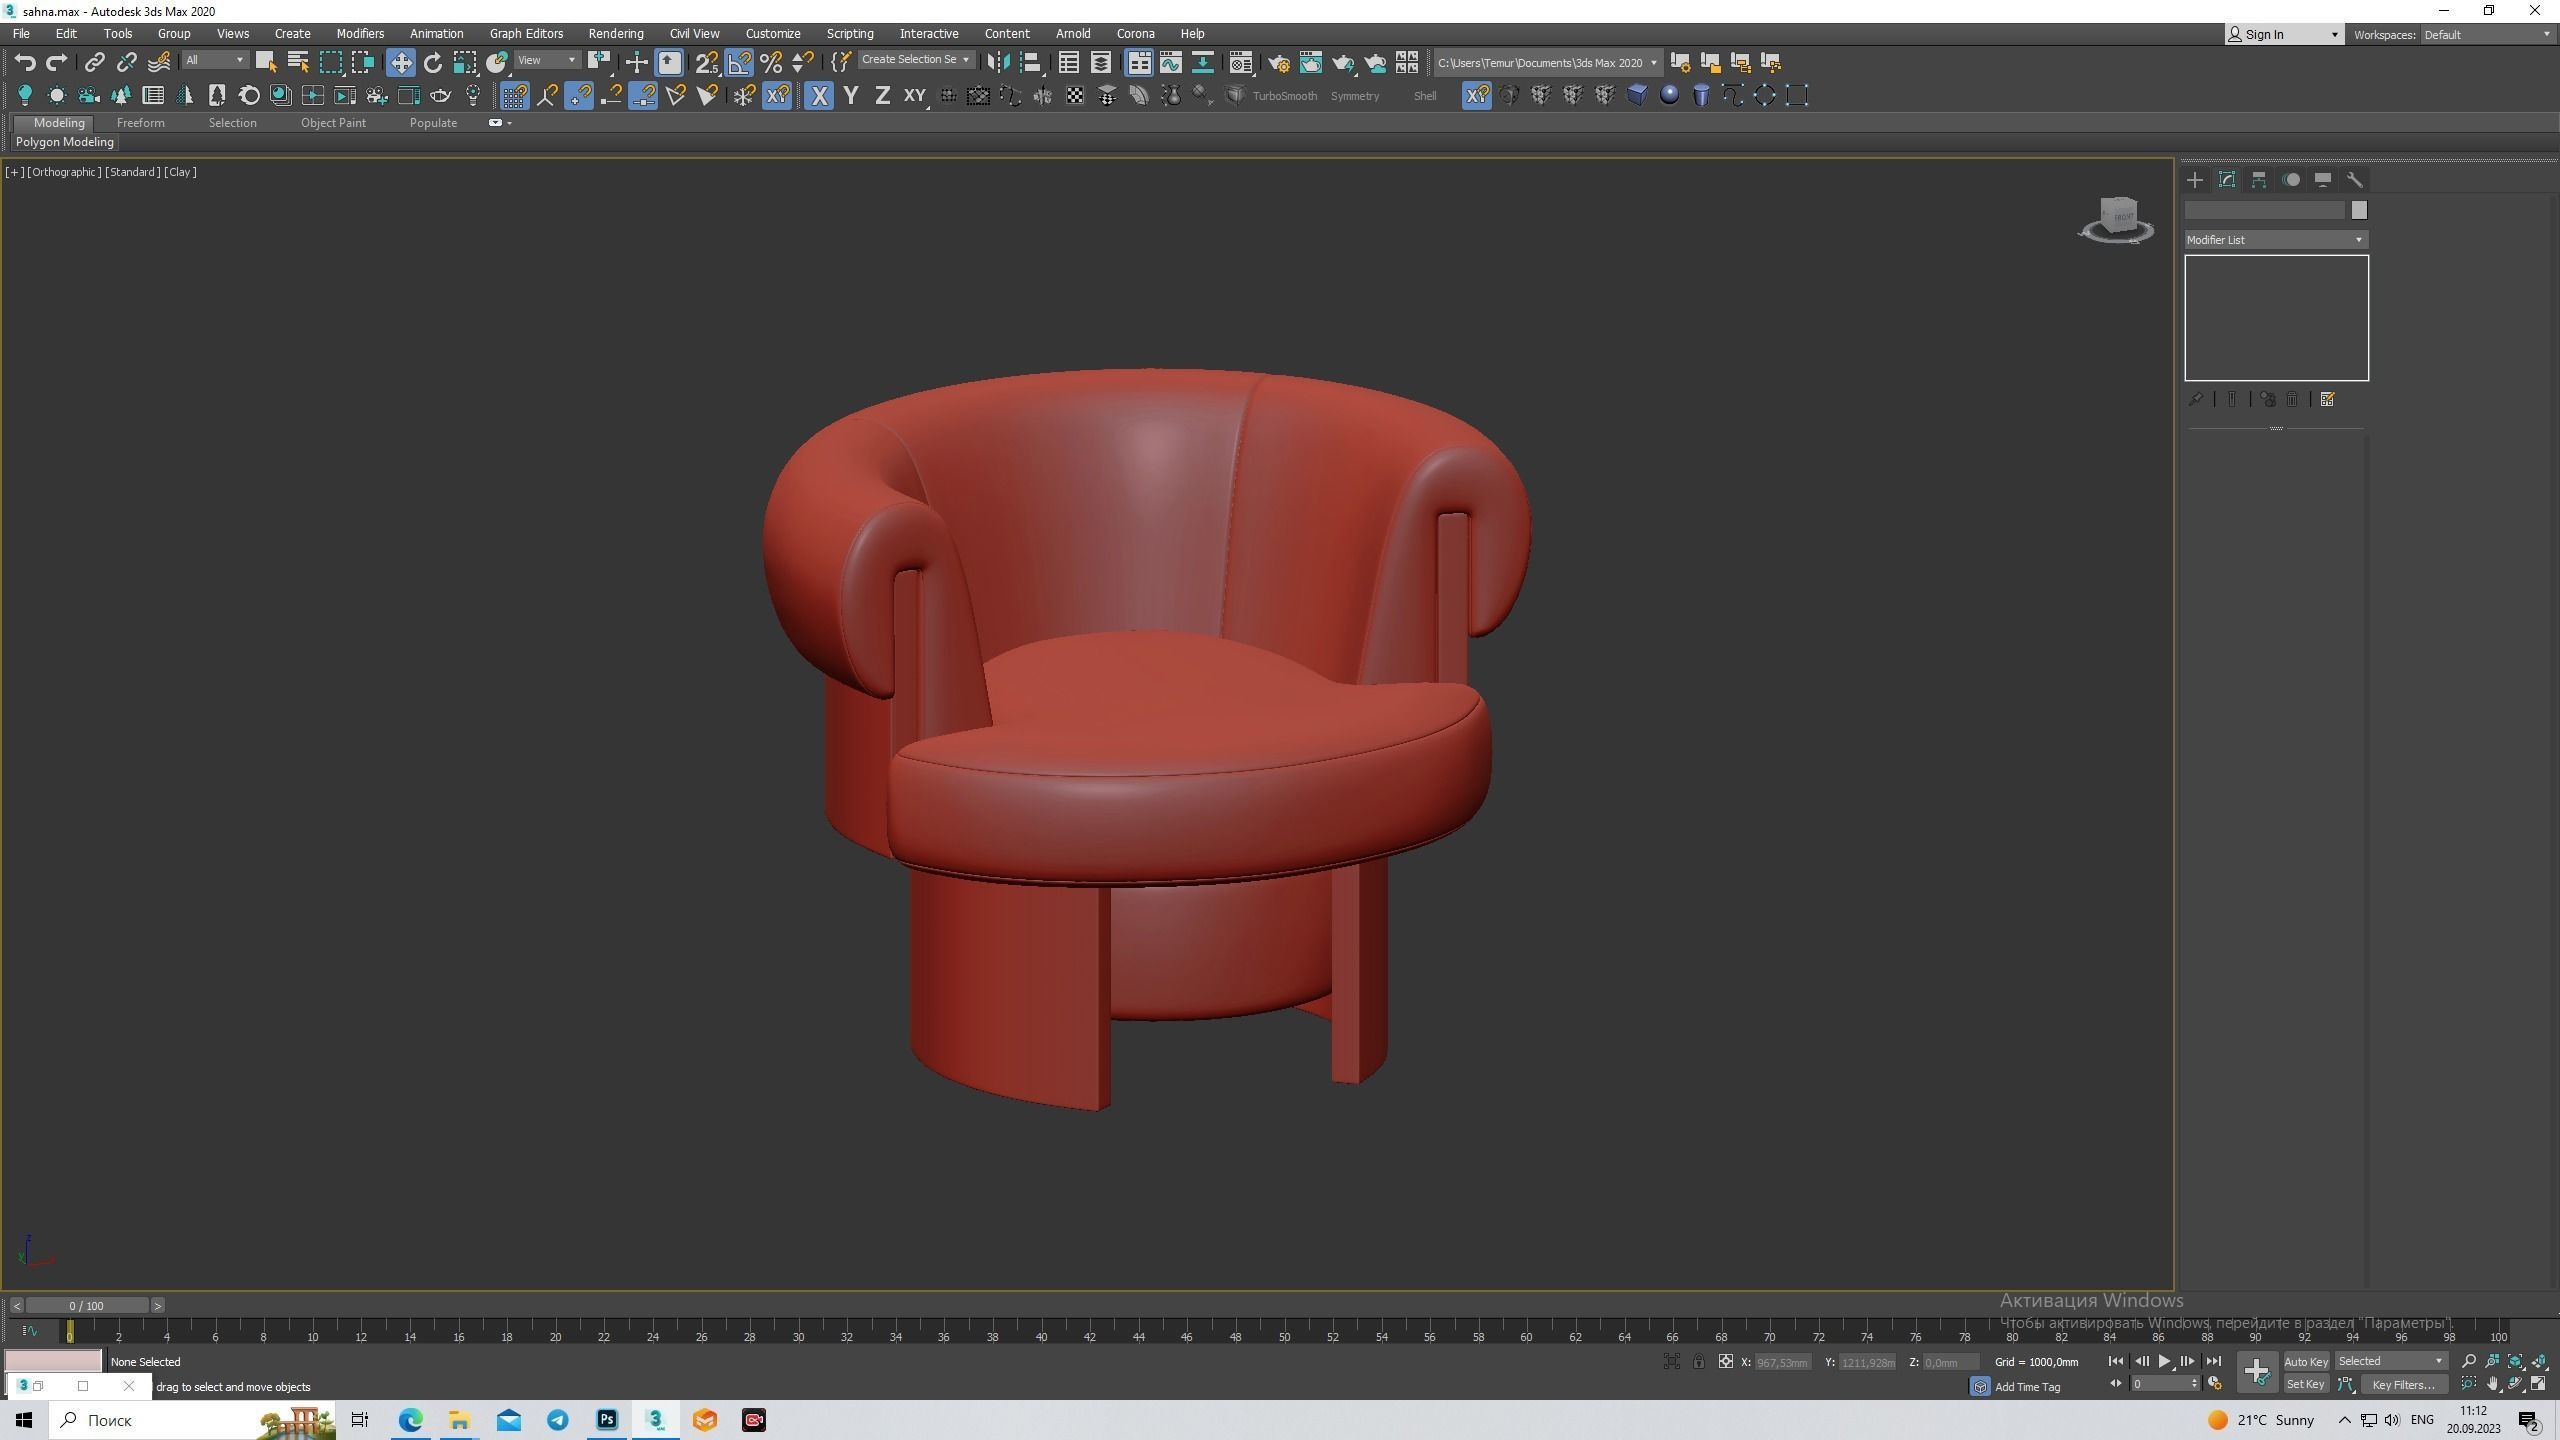Toggle Restrict to XY plane constraint
2560x1440 pixels.
pos(915,95)
